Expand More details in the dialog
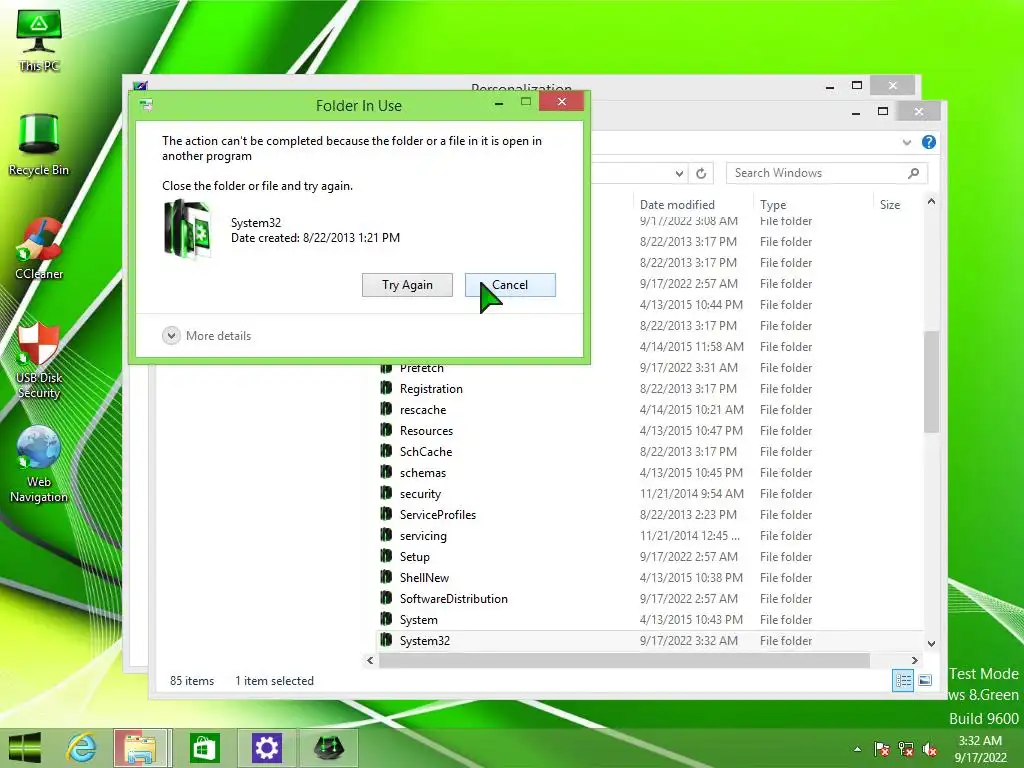The image size is (1024, 768). tap(206, 336)
